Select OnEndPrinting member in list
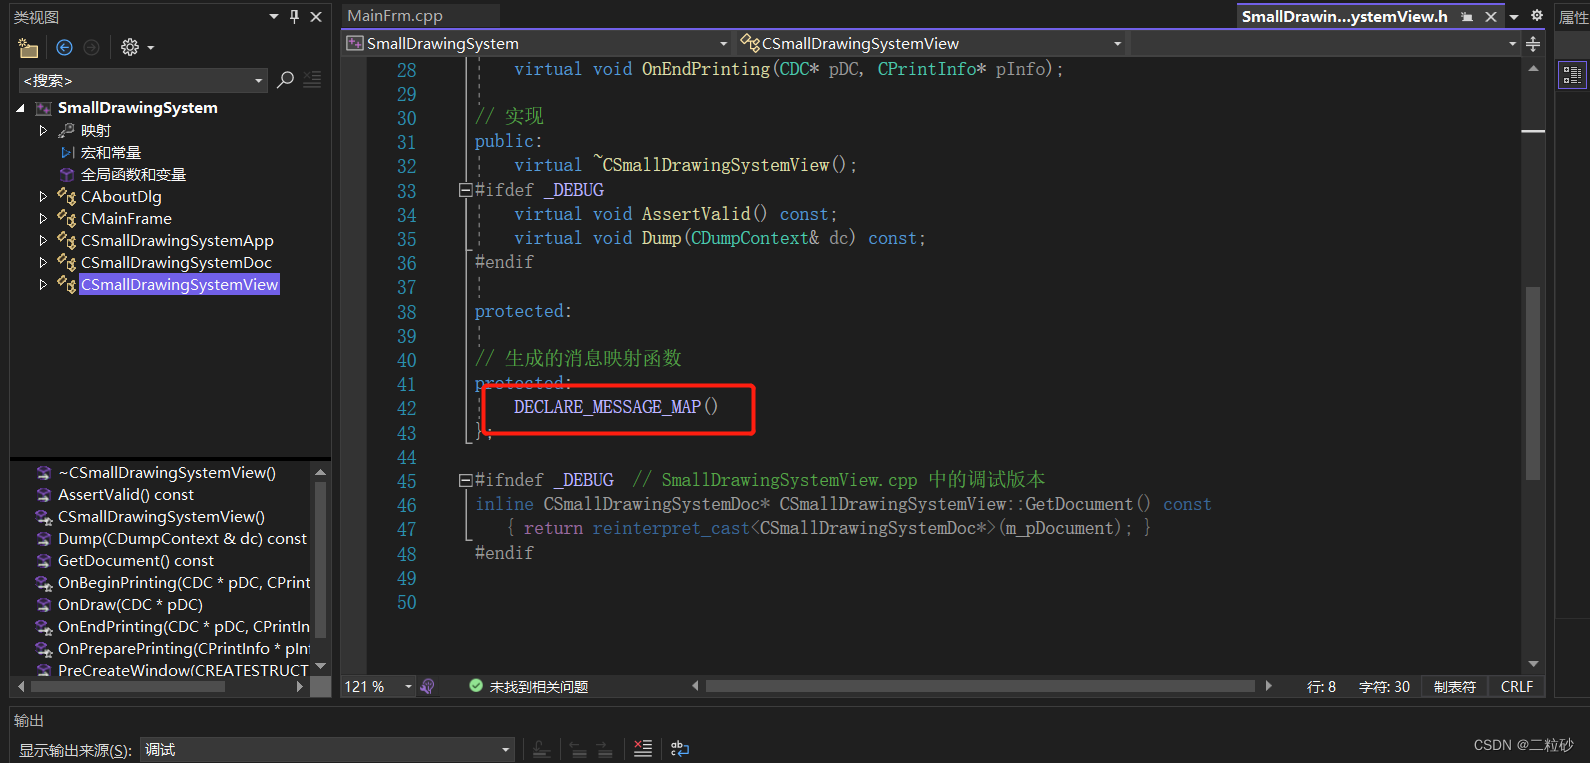The height and width of the screenshot is (763, 1590). click(184, 626)
